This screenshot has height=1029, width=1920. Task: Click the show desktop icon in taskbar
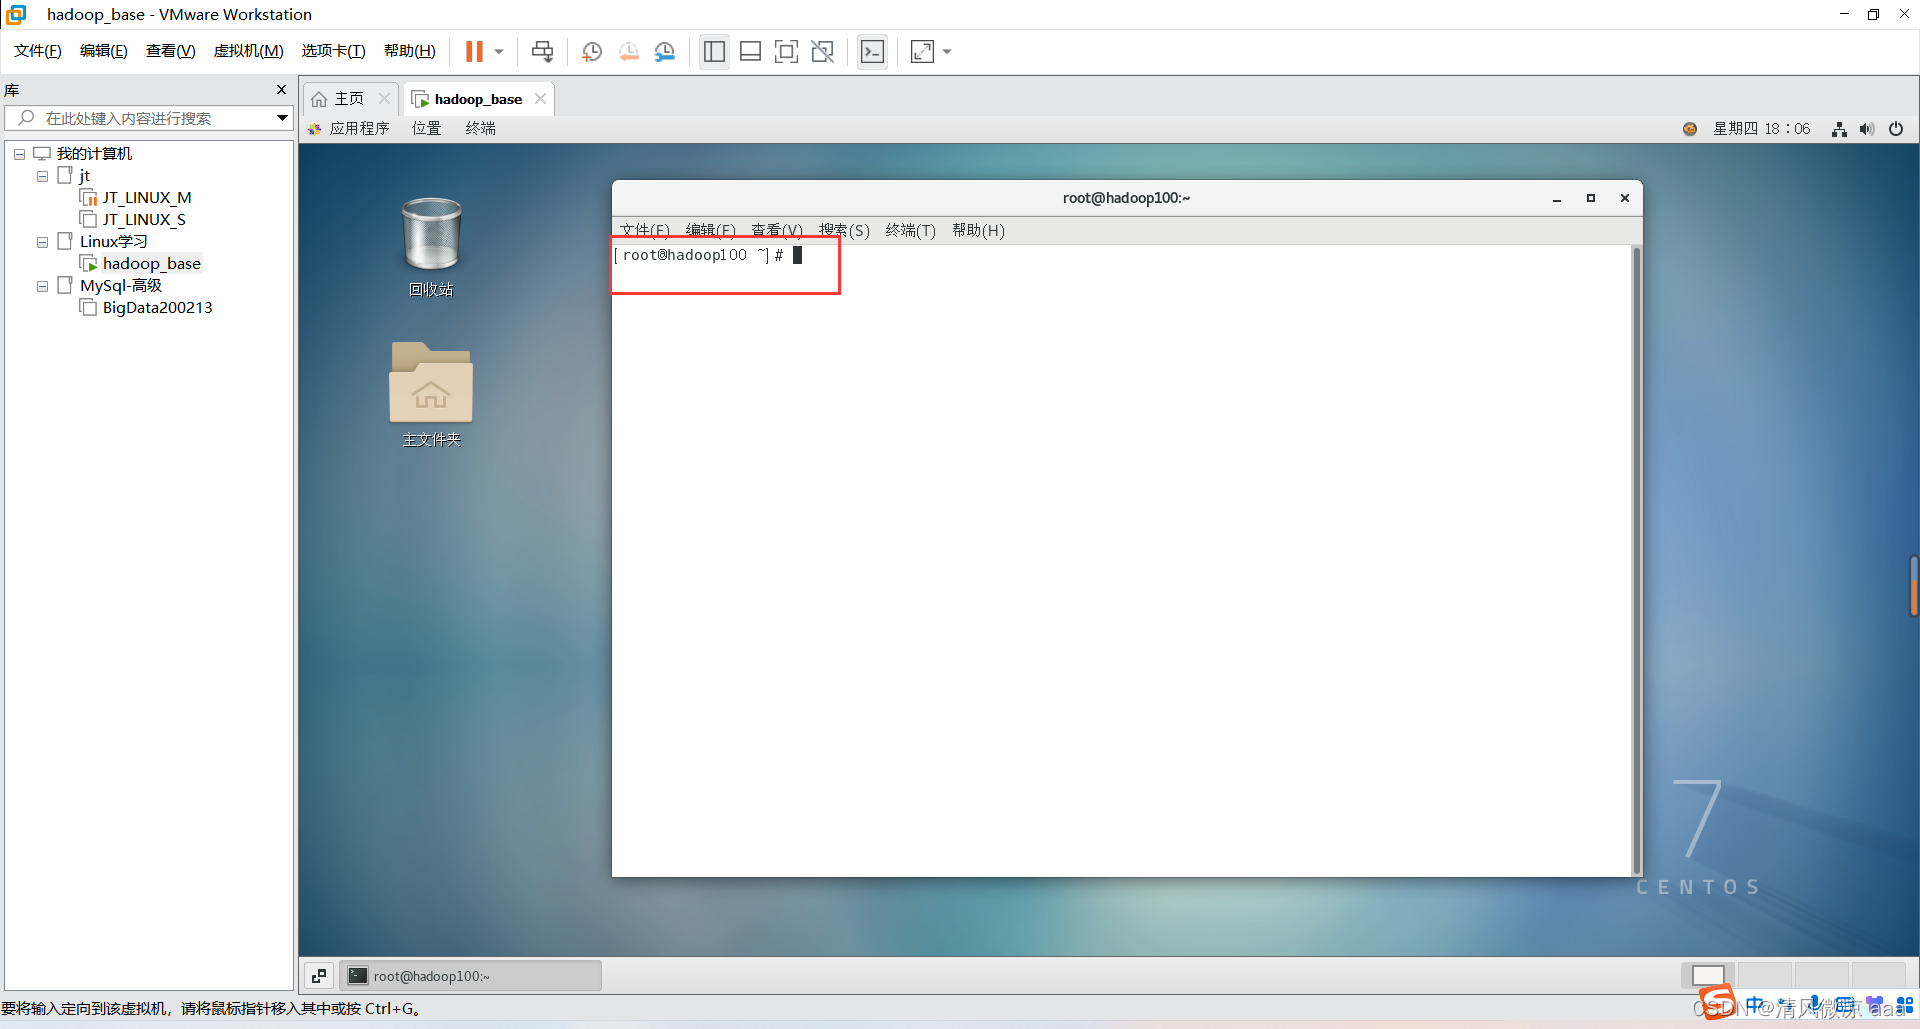[319, 976]
